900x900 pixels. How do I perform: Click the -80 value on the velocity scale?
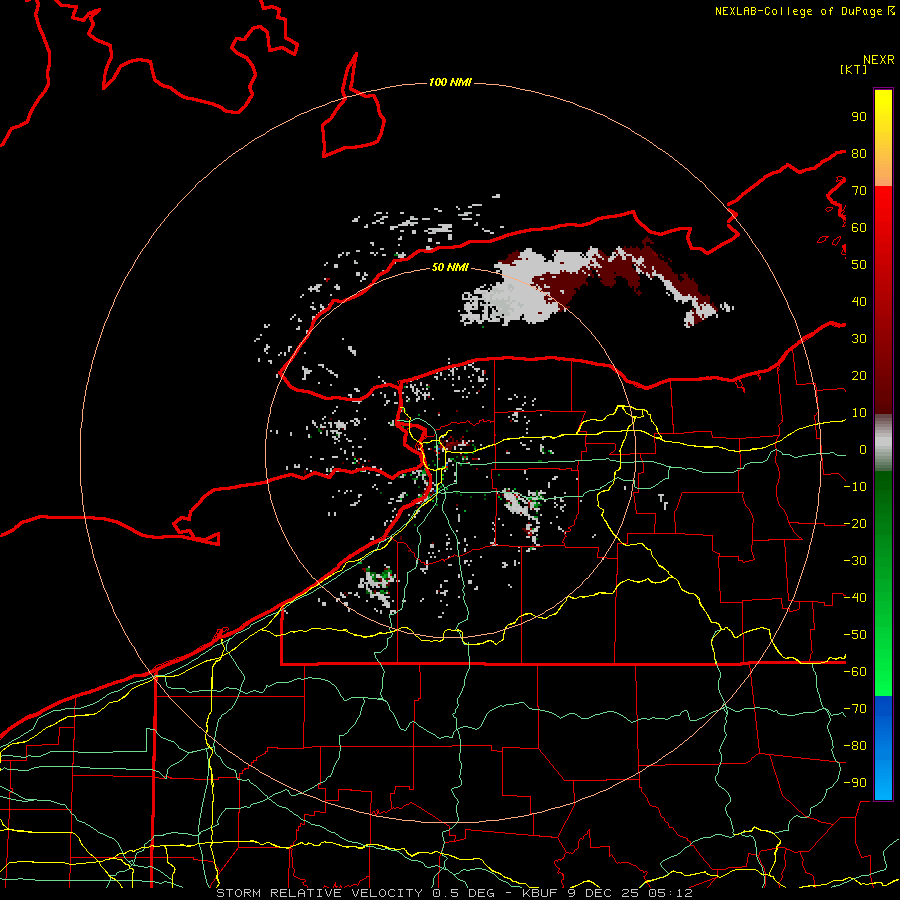click(855, 746)
